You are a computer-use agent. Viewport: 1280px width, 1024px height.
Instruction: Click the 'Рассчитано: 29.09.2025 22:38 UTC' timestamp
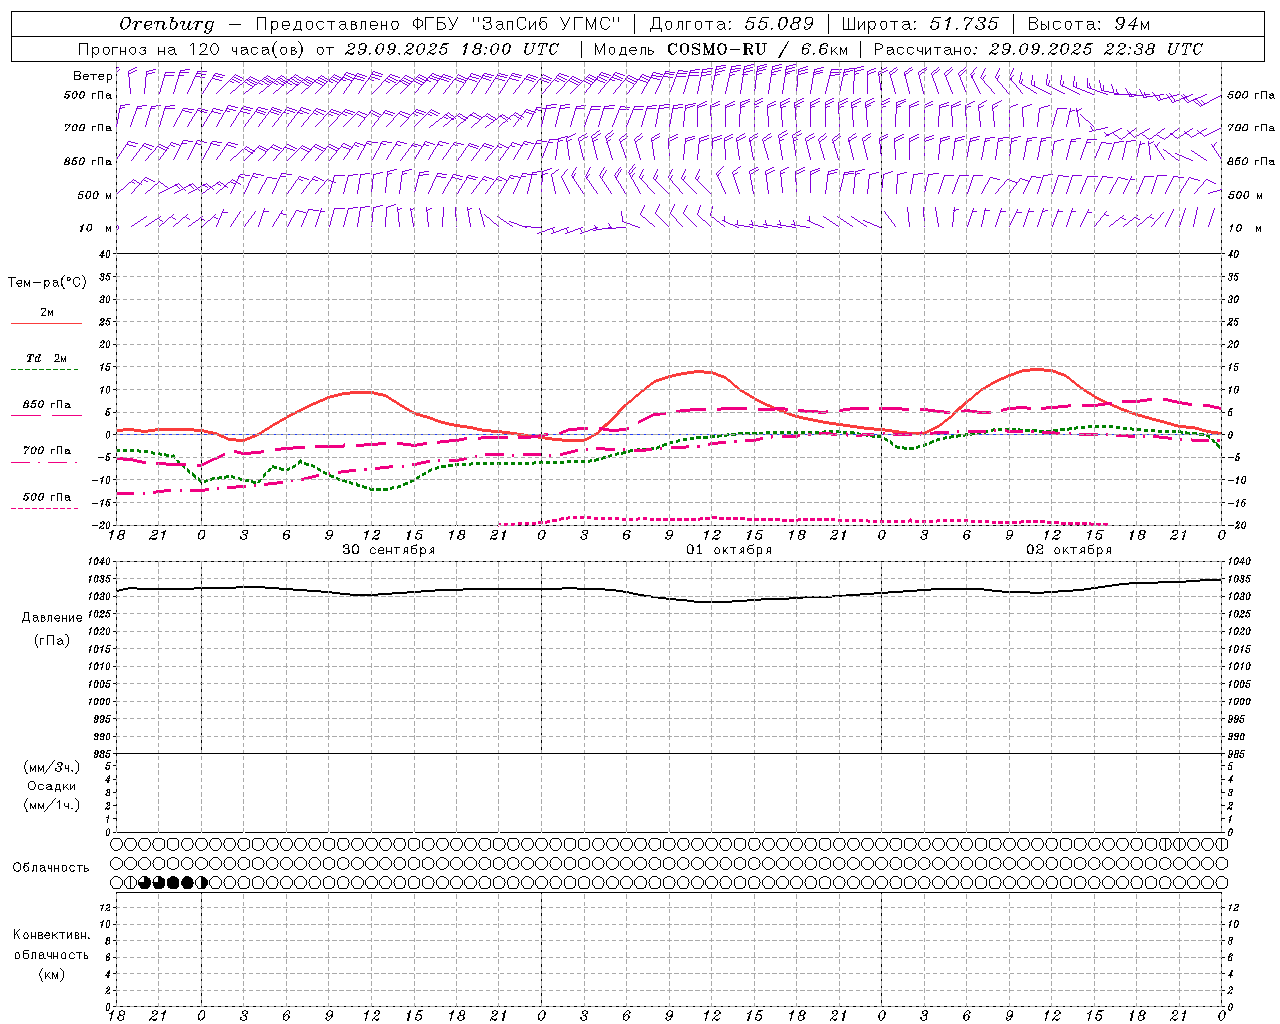click(1038, 49)
